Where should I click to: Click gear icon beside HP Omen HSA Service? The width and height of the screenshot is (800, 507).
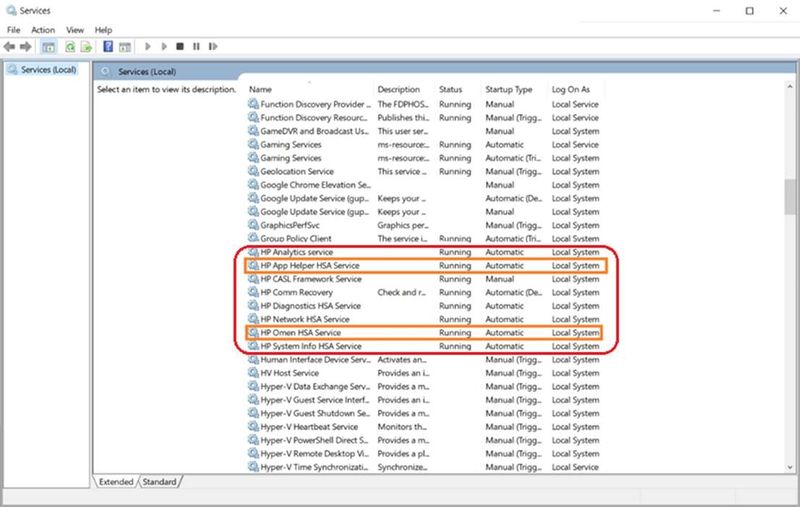pos(253,333)
